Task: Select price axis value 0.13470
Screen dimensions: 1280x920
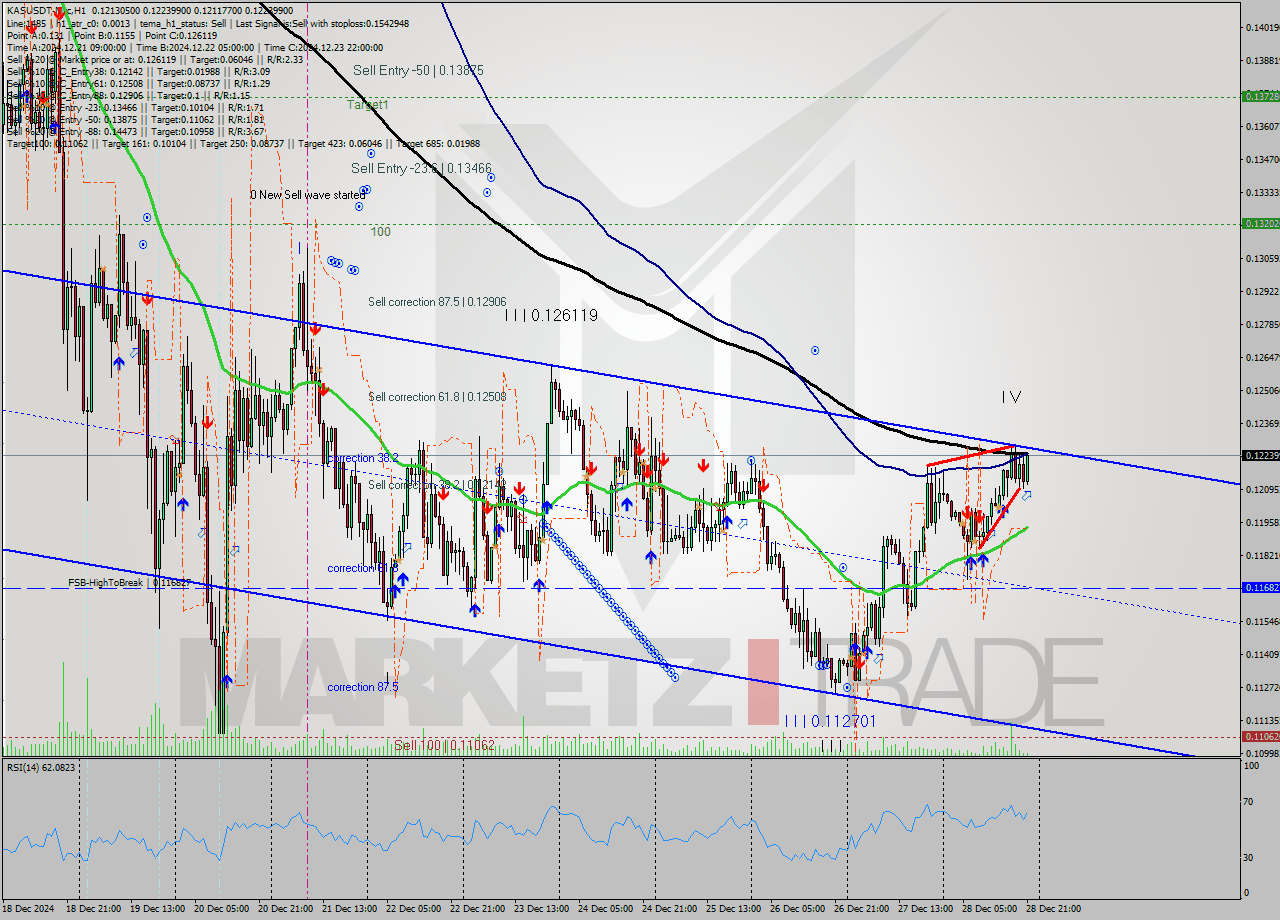Action: (1261, 160)
